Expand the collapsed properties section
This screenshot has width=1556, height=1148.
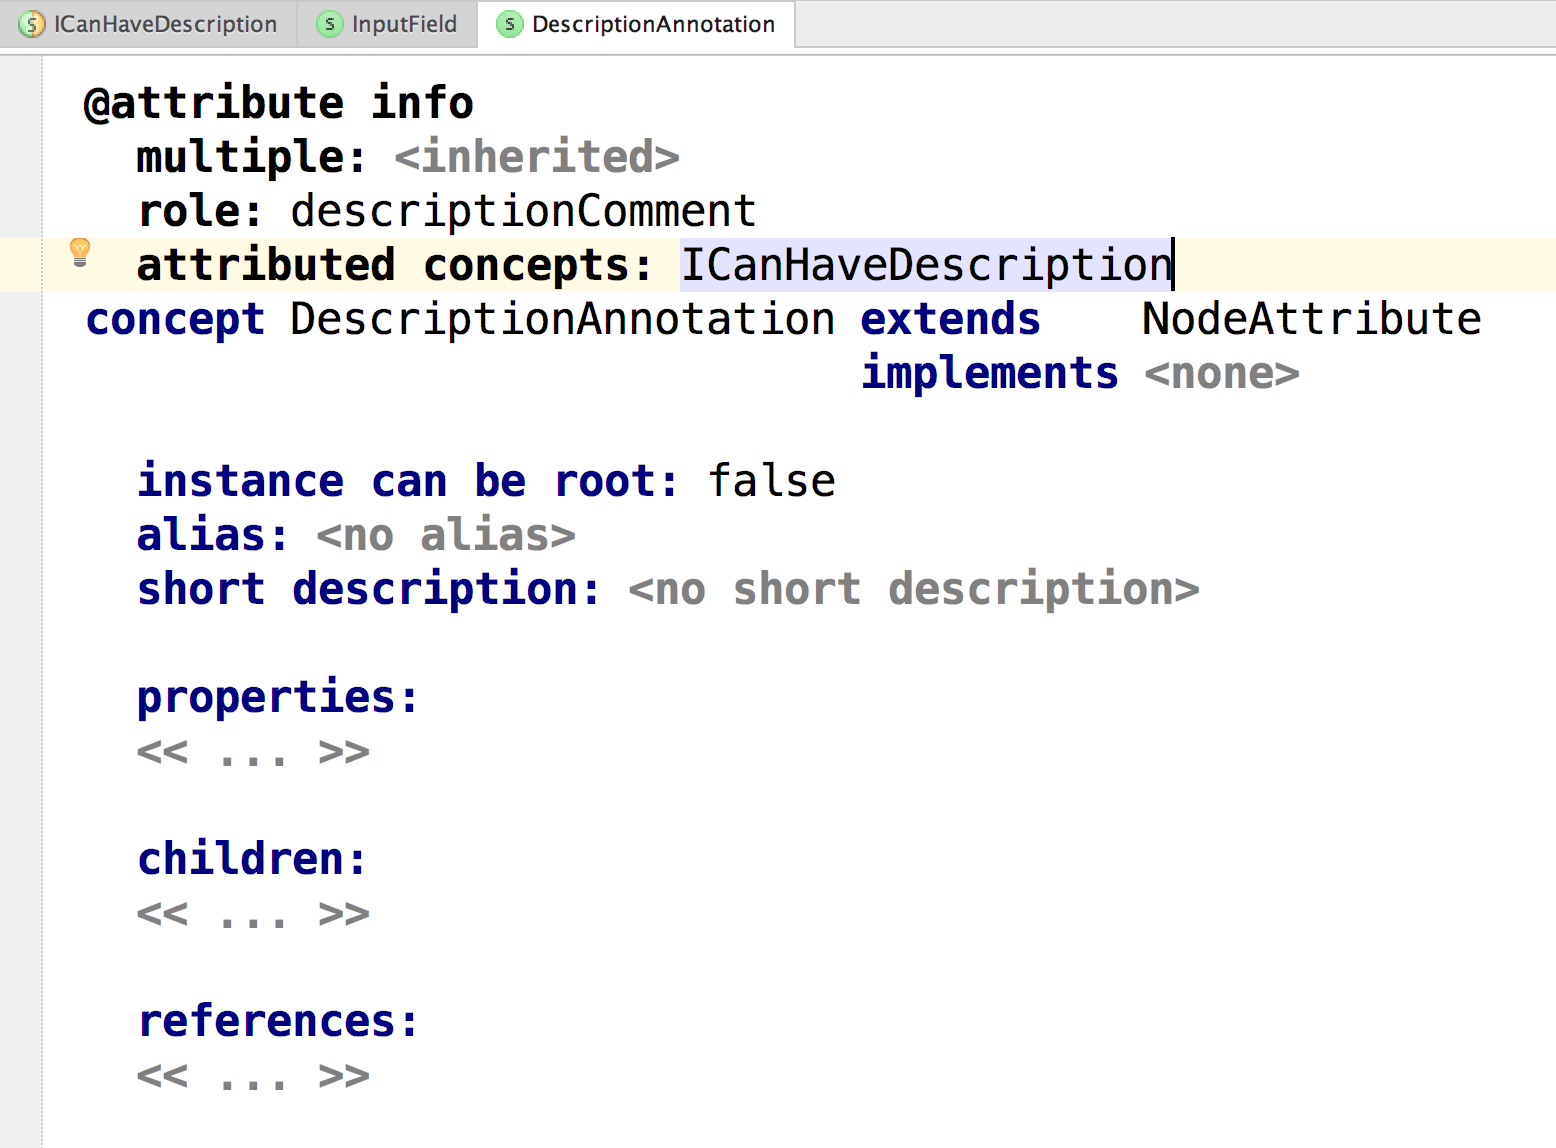click(x=253, y=753)
